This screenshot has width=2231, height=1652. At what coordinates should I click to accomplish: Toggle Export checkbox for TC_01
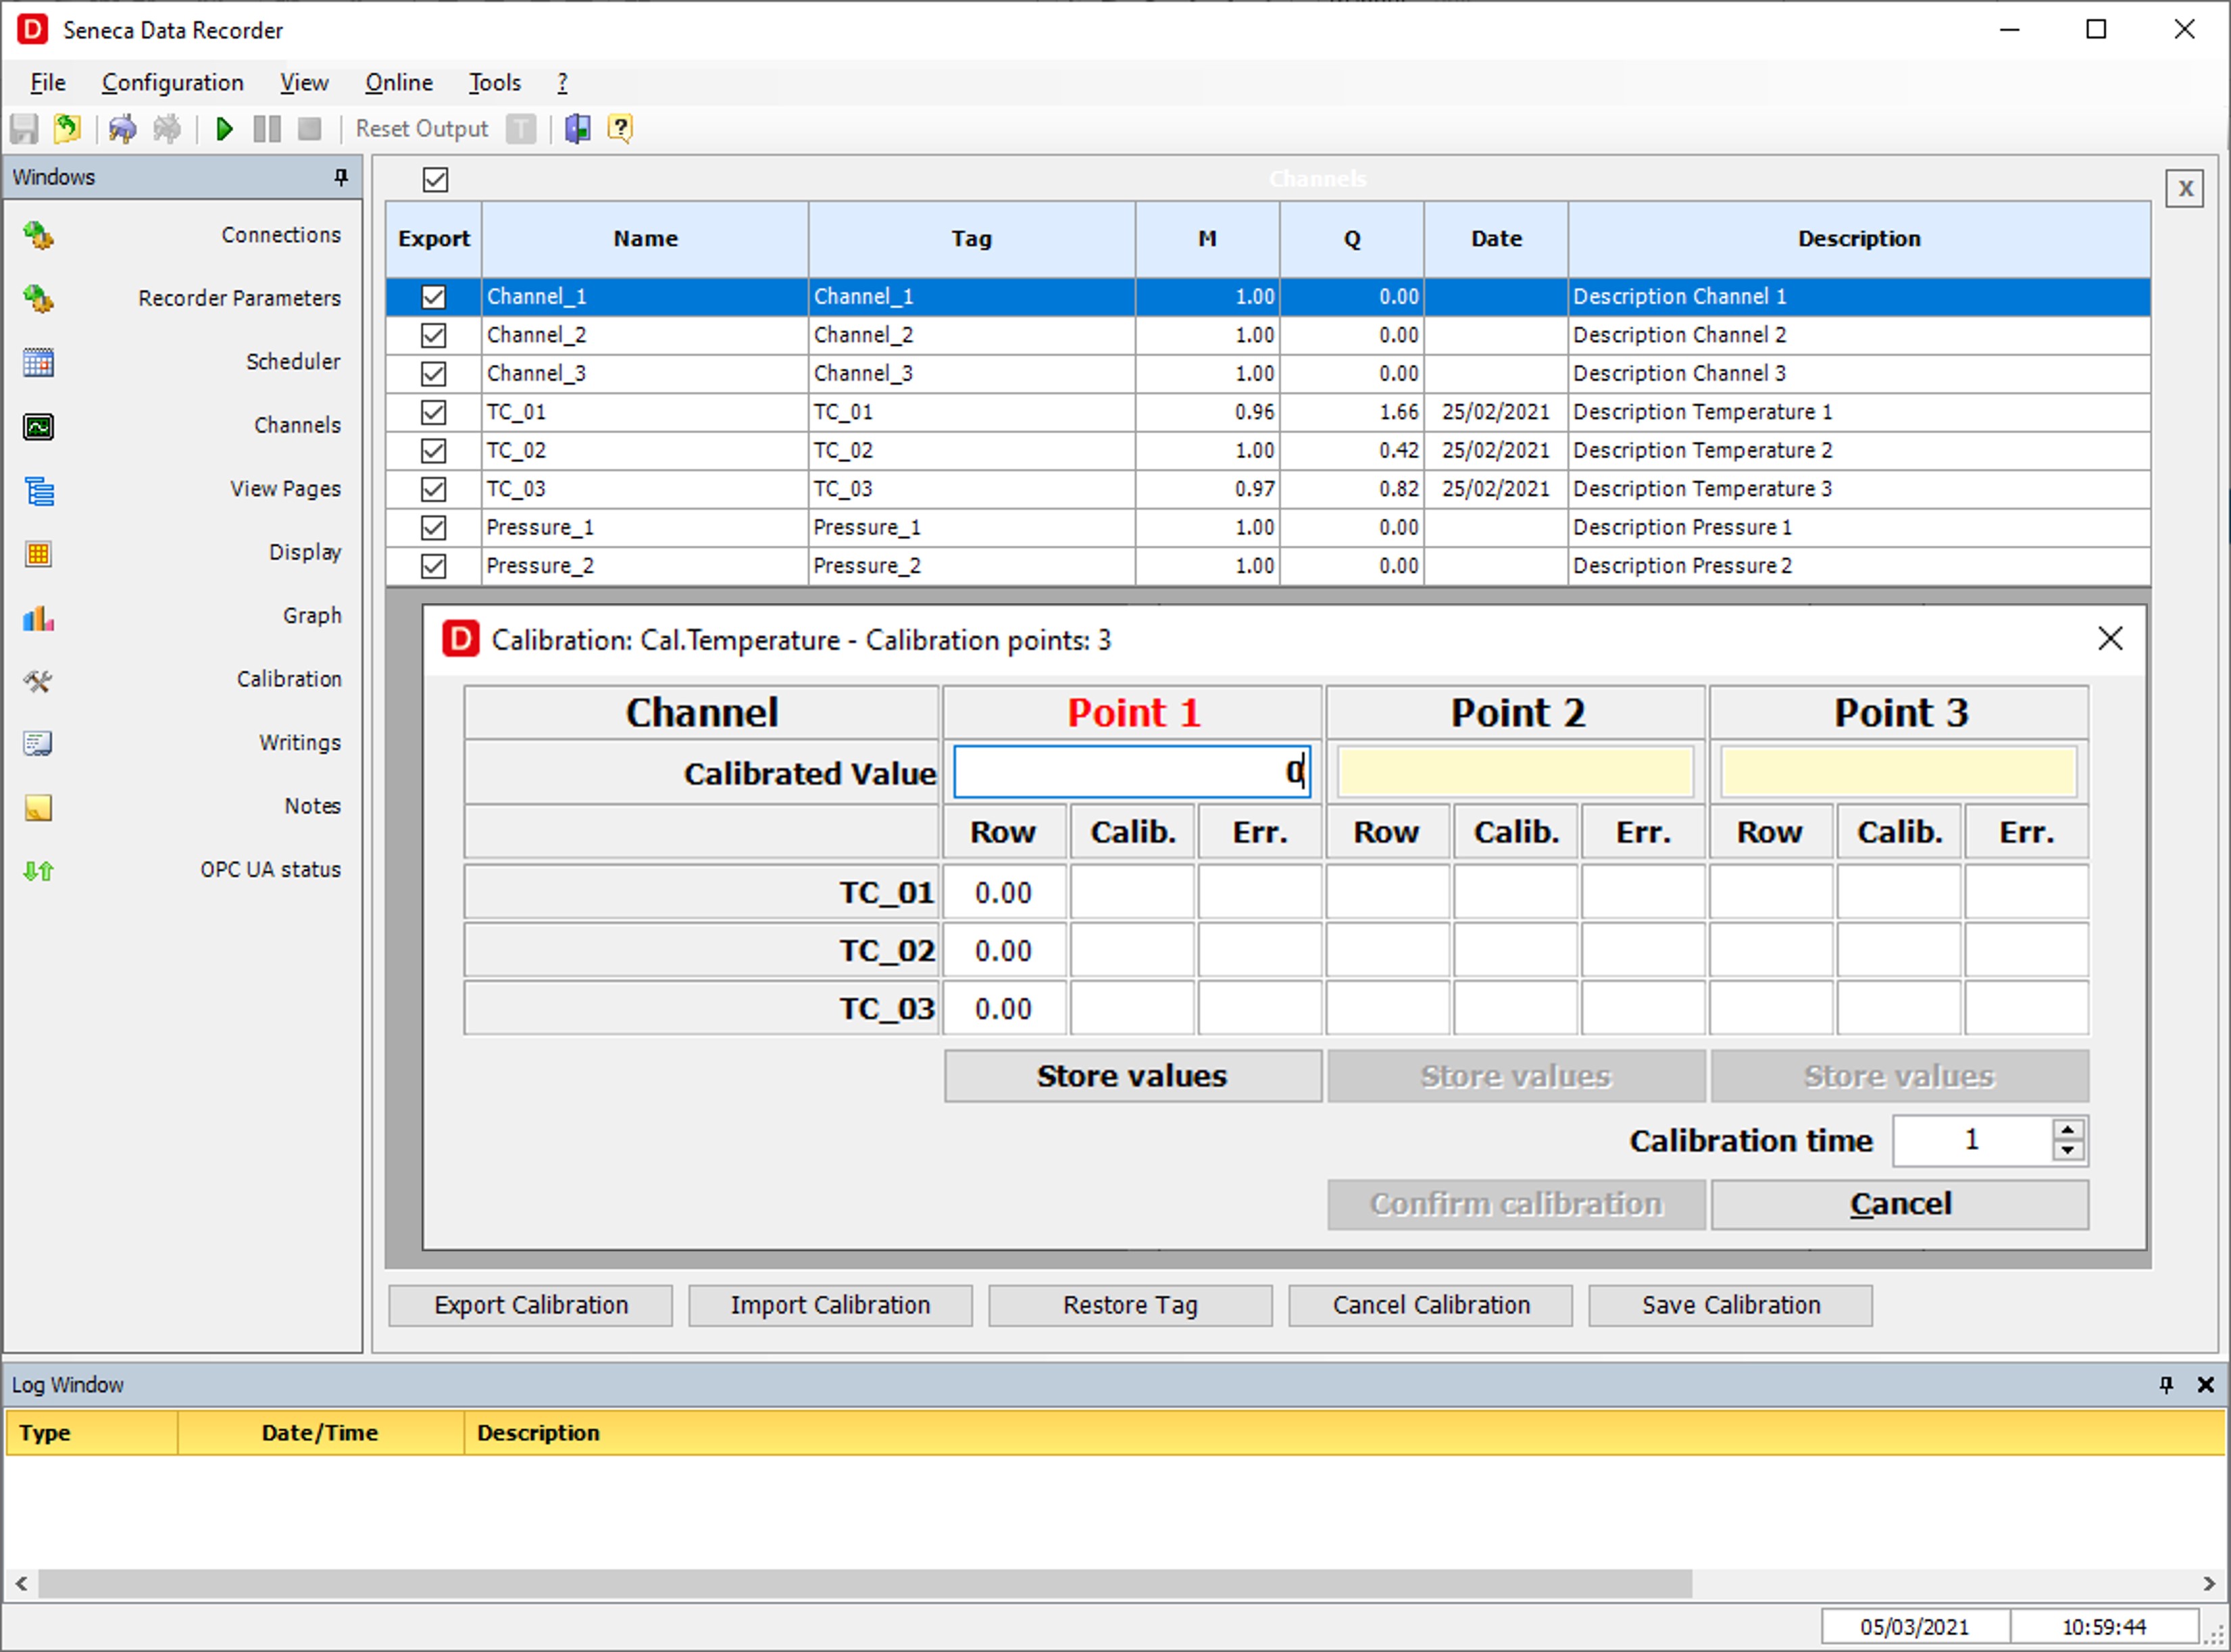[433, 413]
